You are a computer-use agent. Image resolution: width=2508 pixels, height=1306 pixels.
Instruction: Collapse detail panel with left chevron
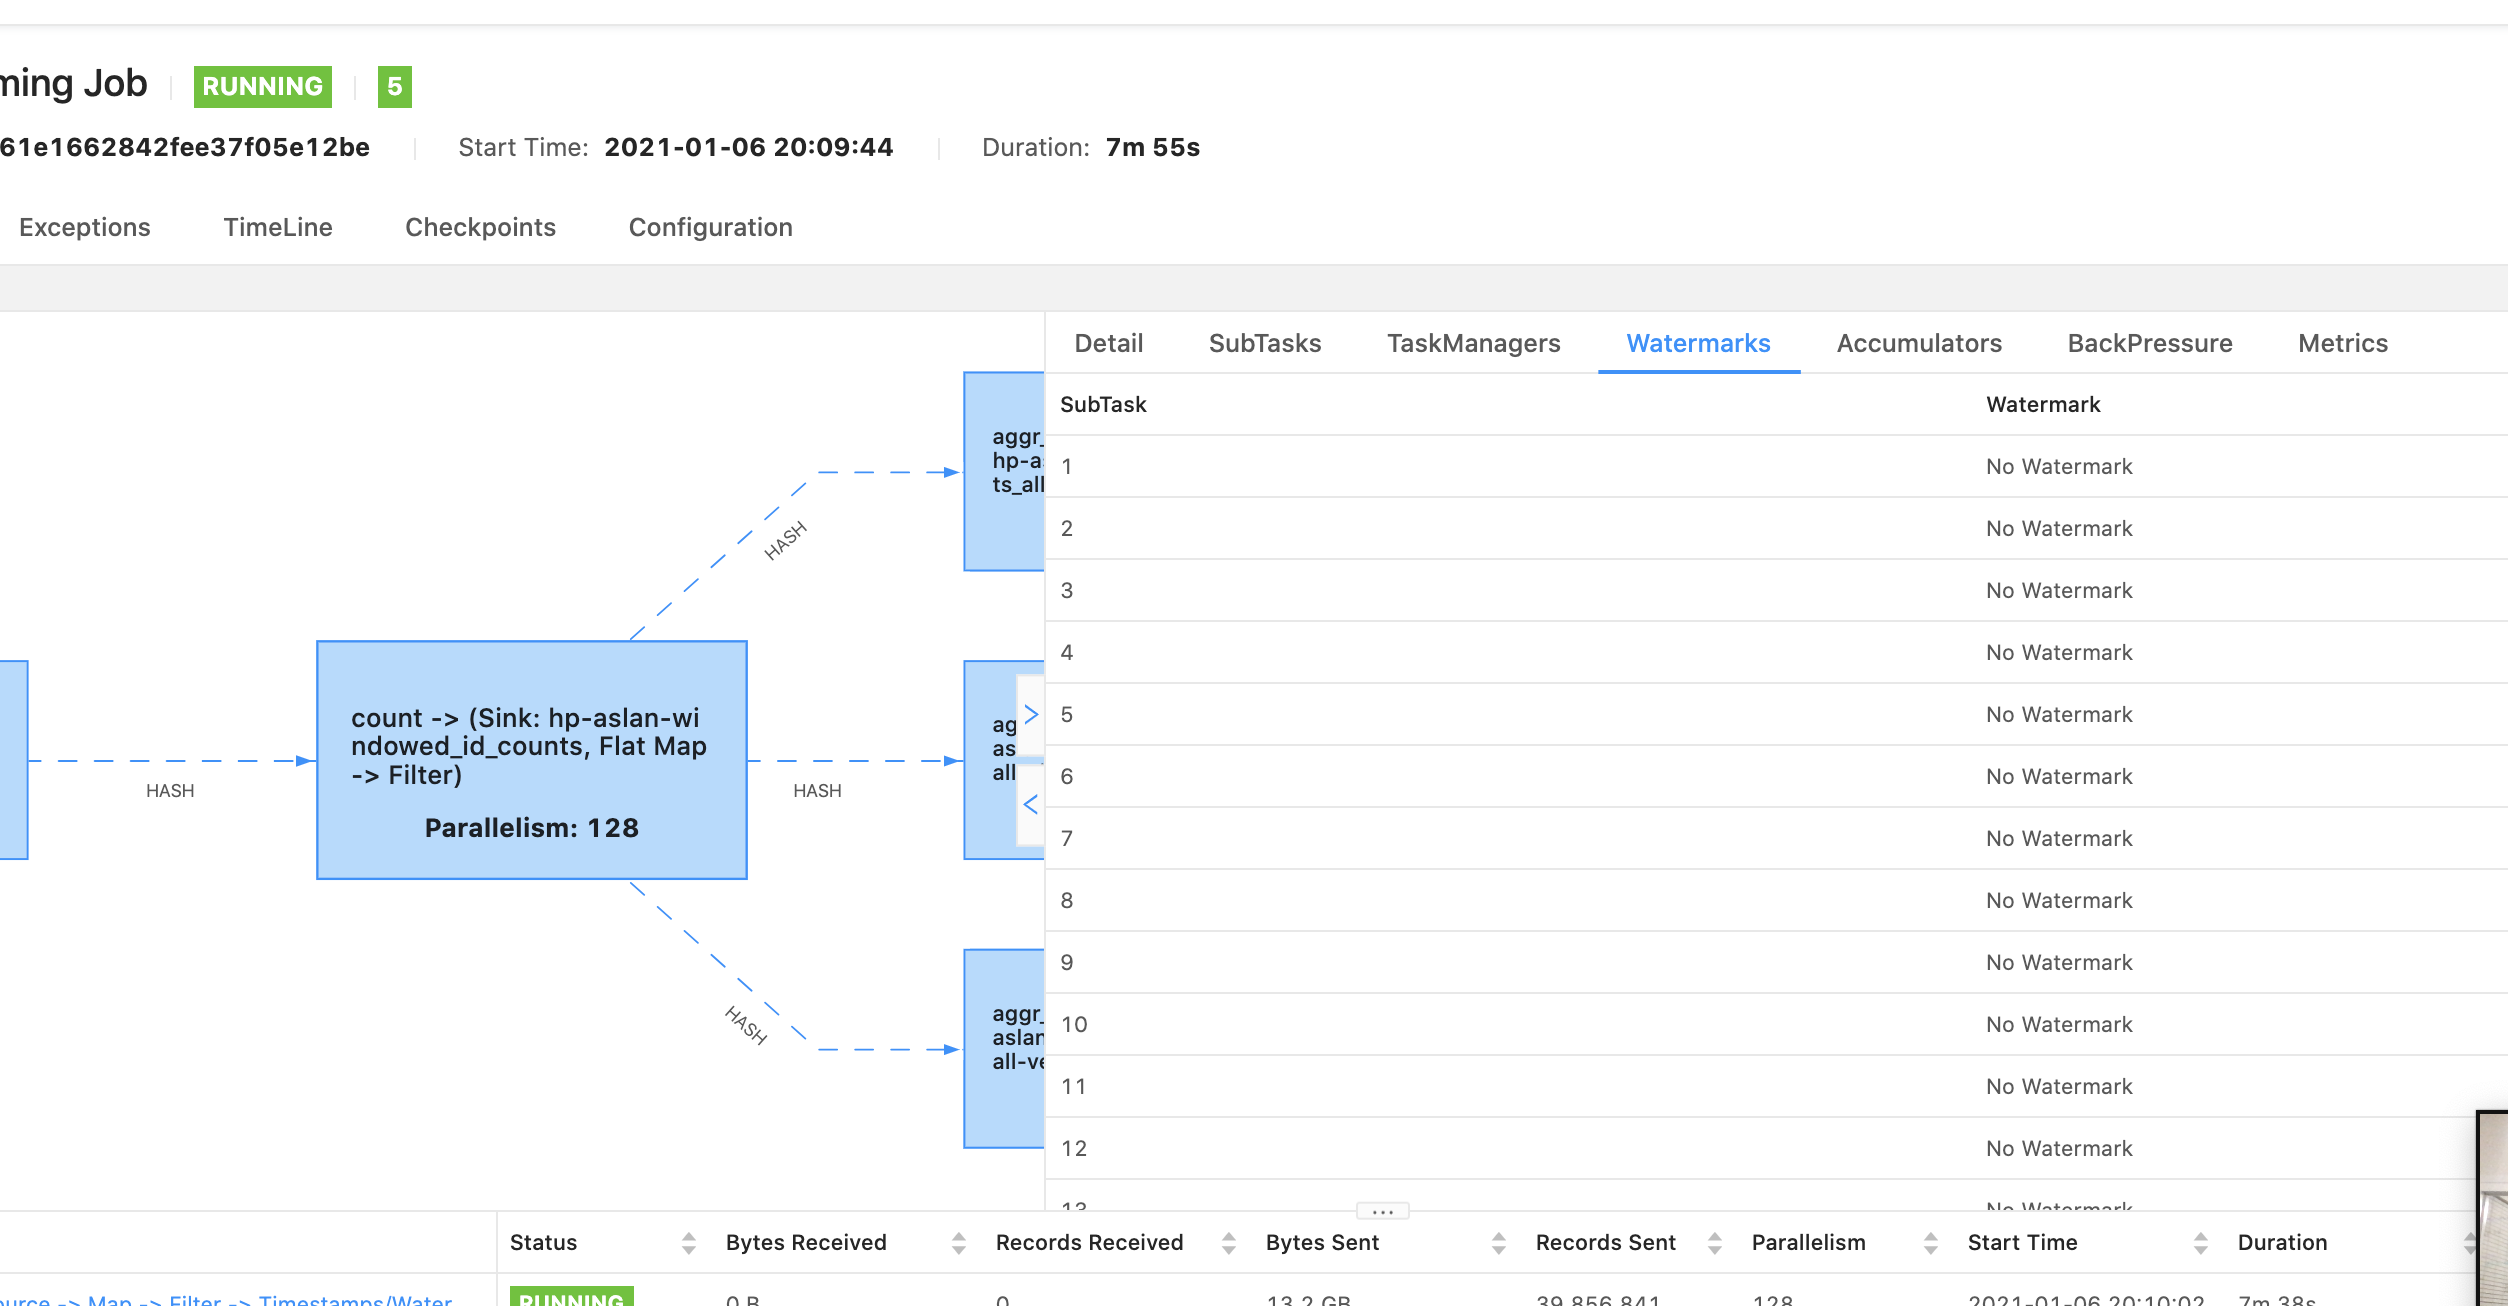(1031, 804)
